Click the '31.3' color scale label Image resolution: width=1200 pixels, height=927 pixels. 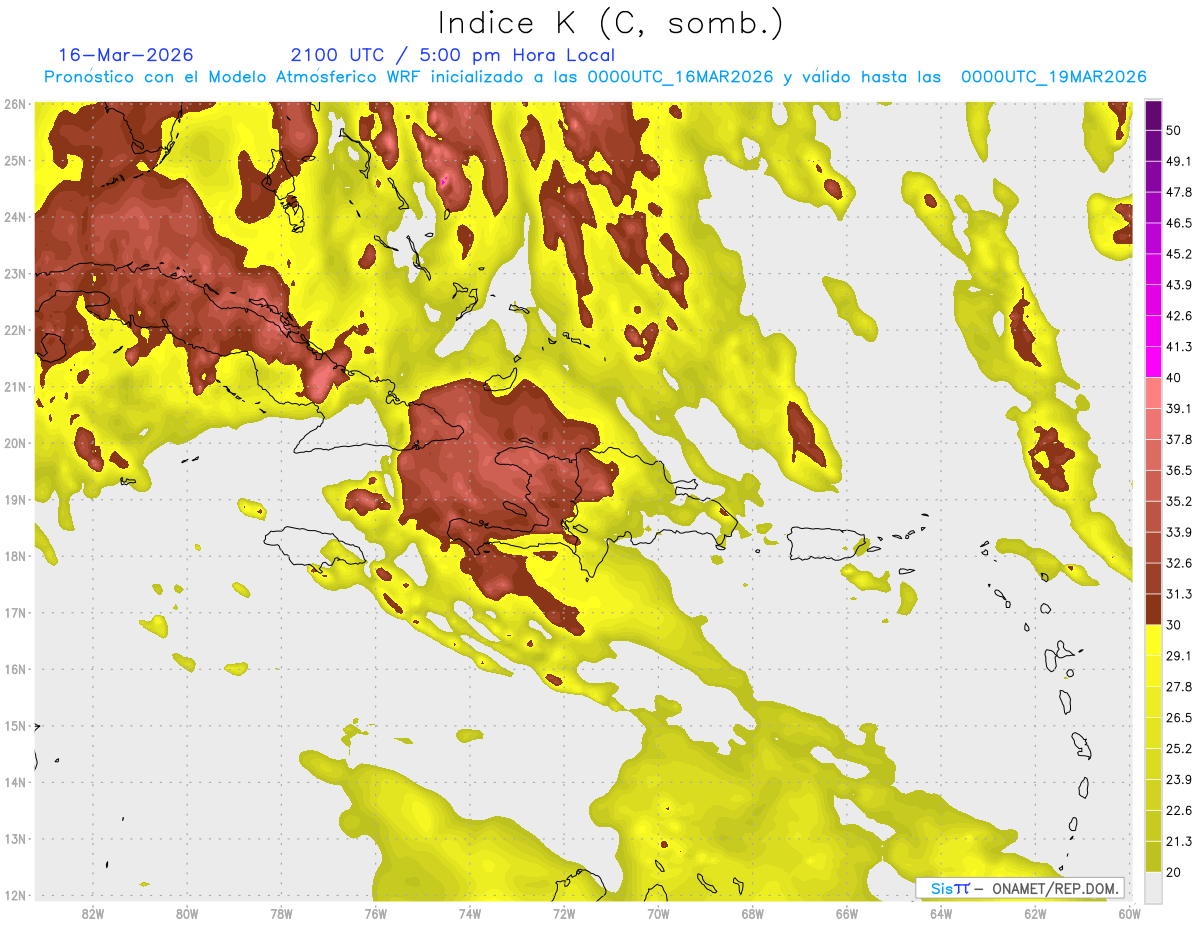tap(1179, 595)
